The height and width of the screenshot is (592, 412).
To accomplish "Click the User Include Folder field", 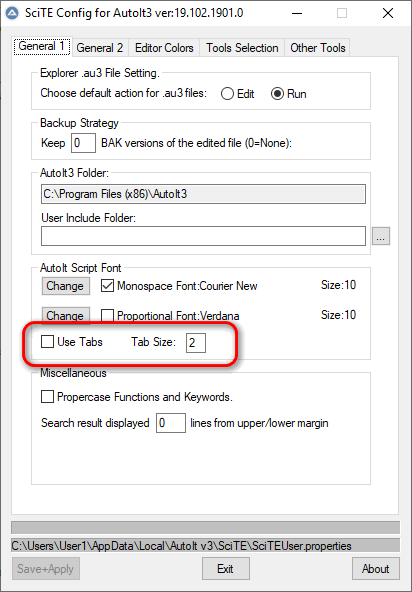I will coord(203,236).
